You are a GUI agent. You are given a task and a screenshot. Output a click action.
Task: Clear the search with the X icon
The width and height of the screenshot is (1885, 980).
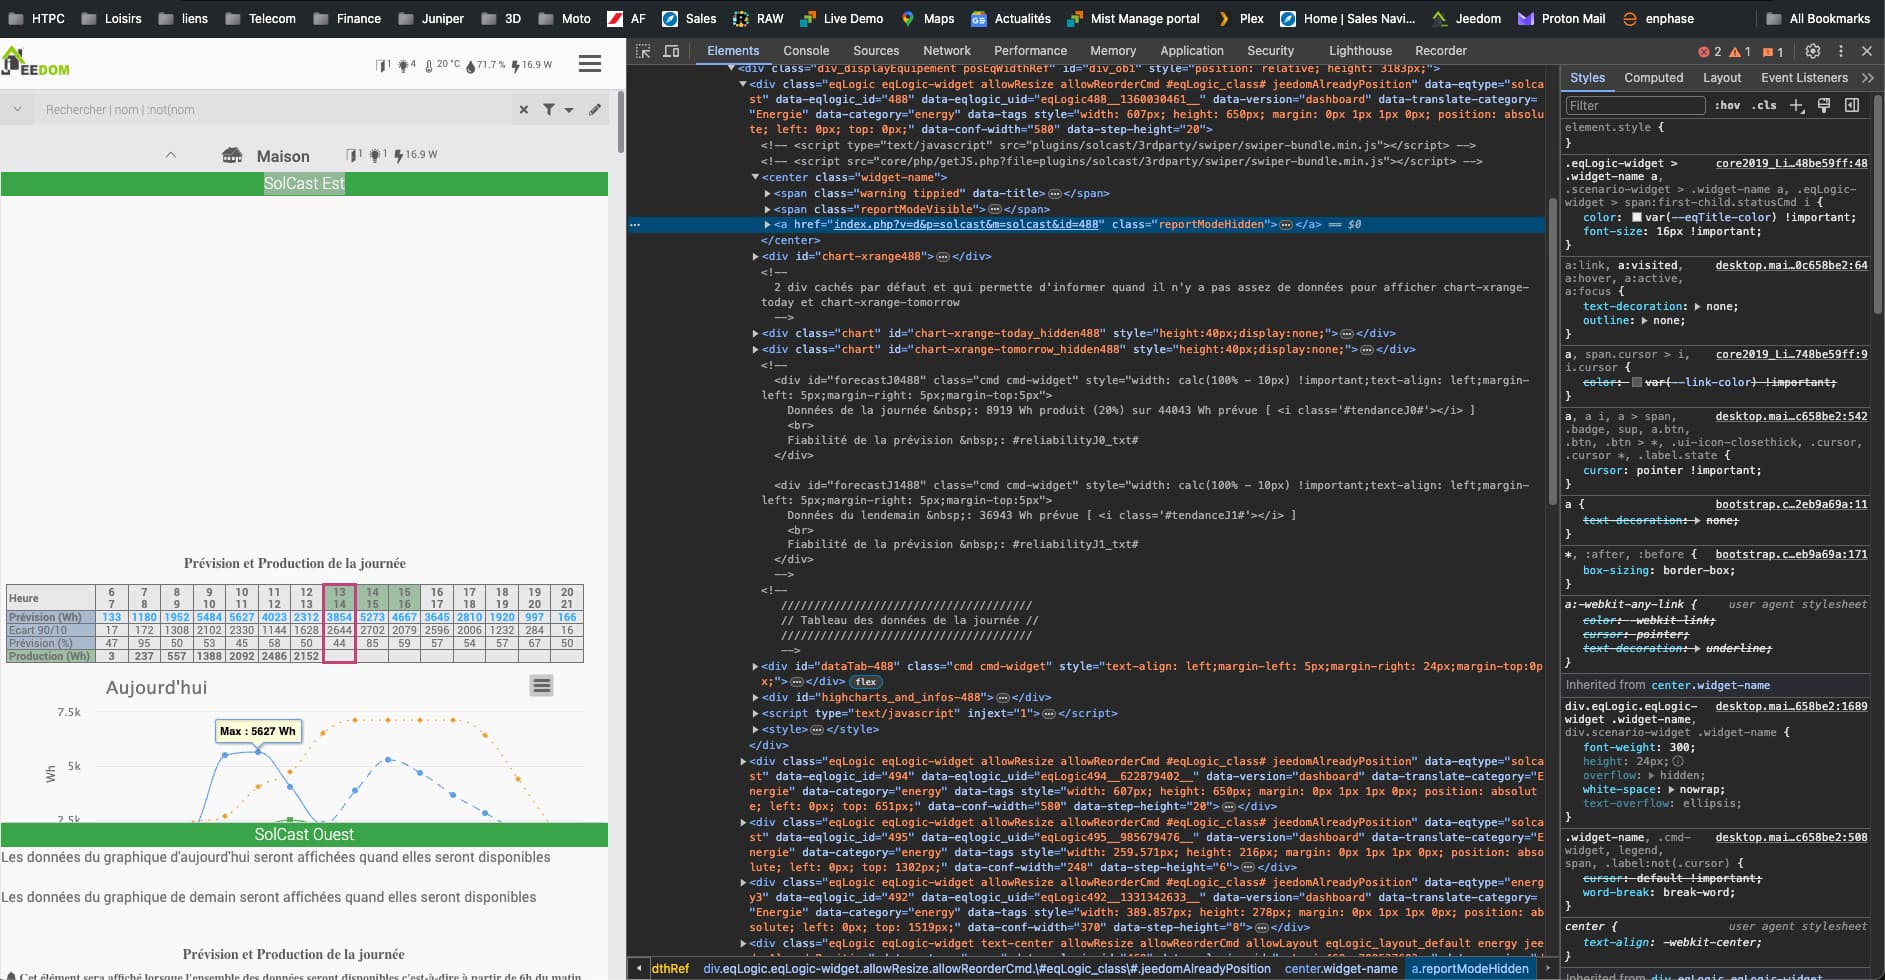click(x=523, y=110)
